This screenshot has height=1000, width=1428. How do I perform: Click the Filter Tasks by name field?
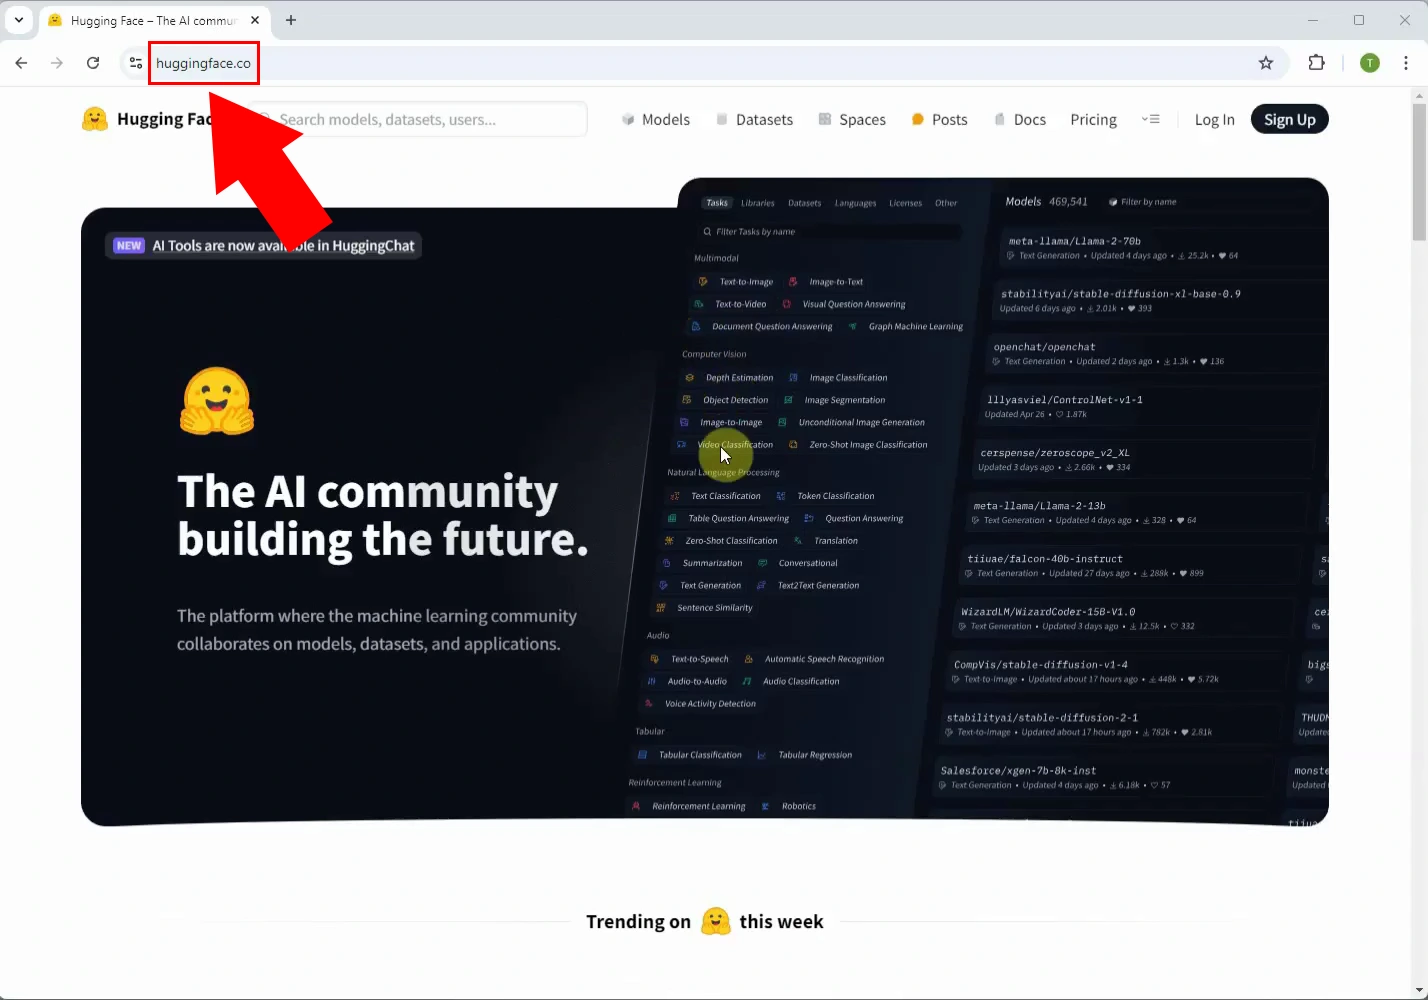830,231
